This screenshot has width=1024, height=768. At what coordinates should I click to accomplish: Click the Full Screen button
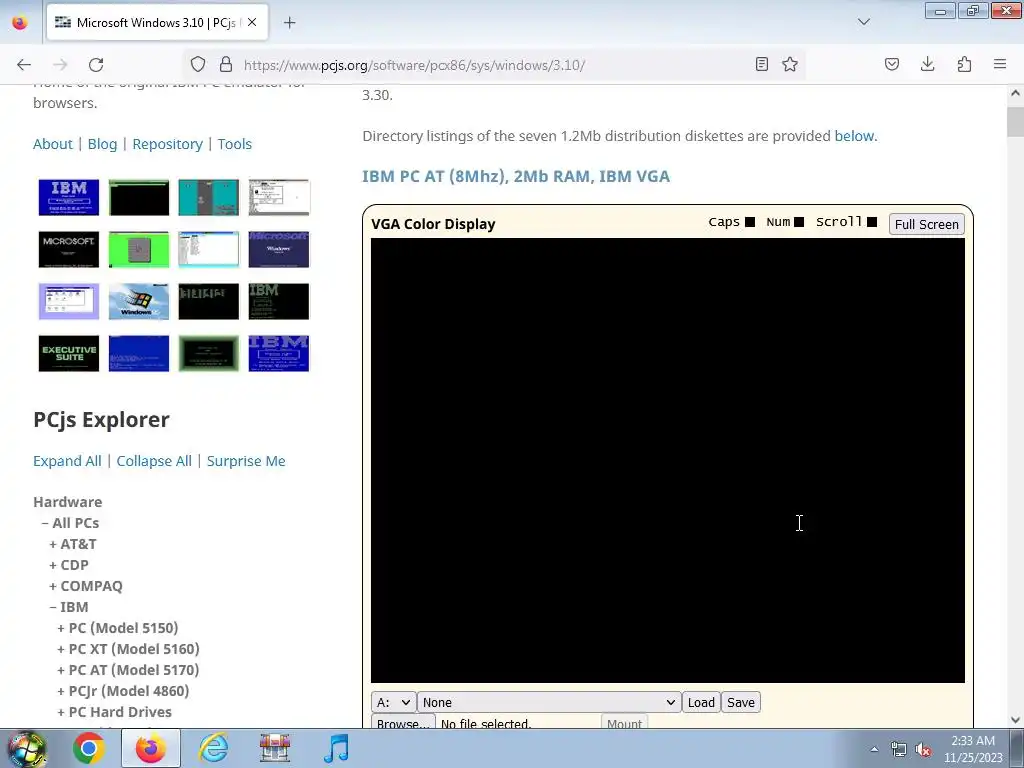point(927,224)
